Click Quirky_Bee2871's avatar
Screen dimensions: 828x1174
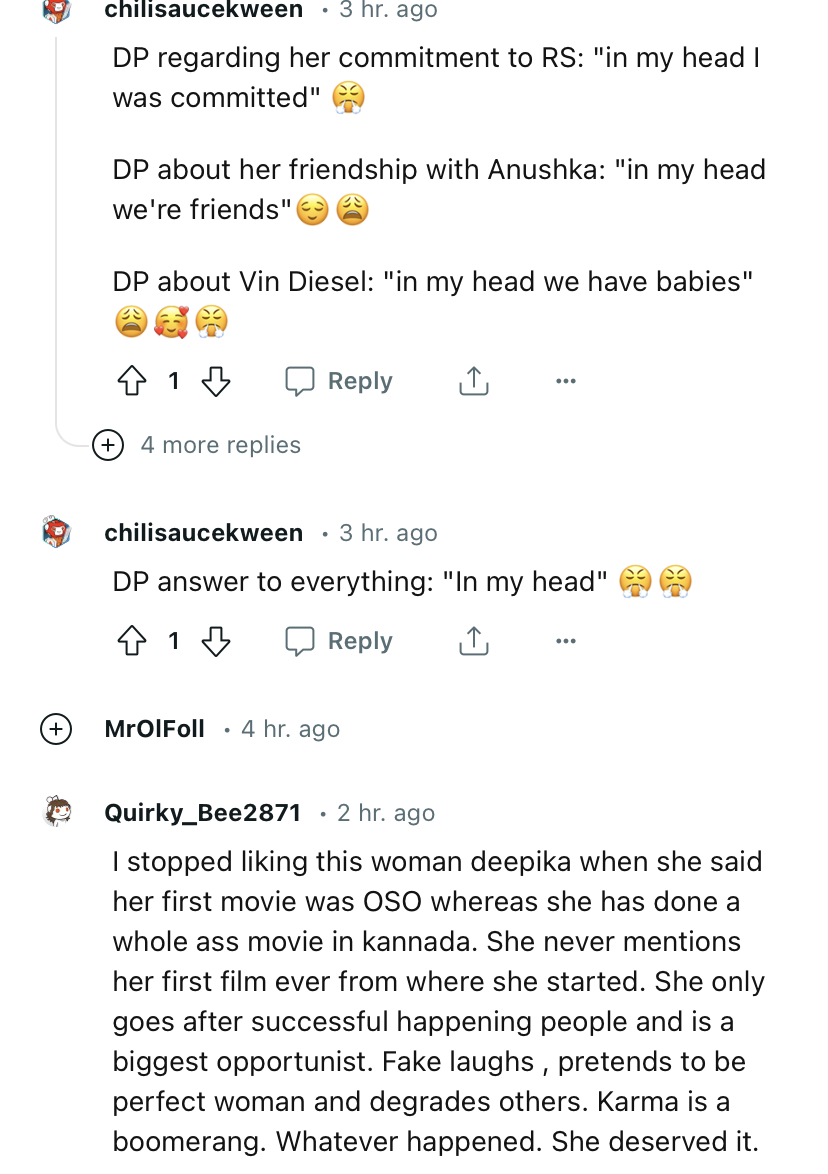[x=57, y=812]
